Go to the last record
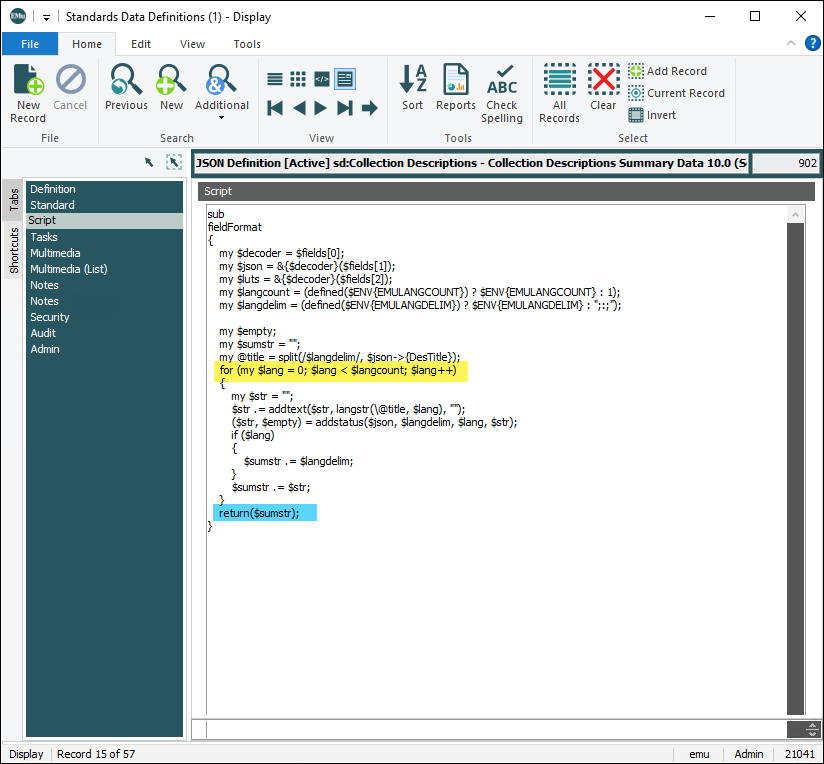This screenshot has height=764, width=824. click(x=345, y=108)
